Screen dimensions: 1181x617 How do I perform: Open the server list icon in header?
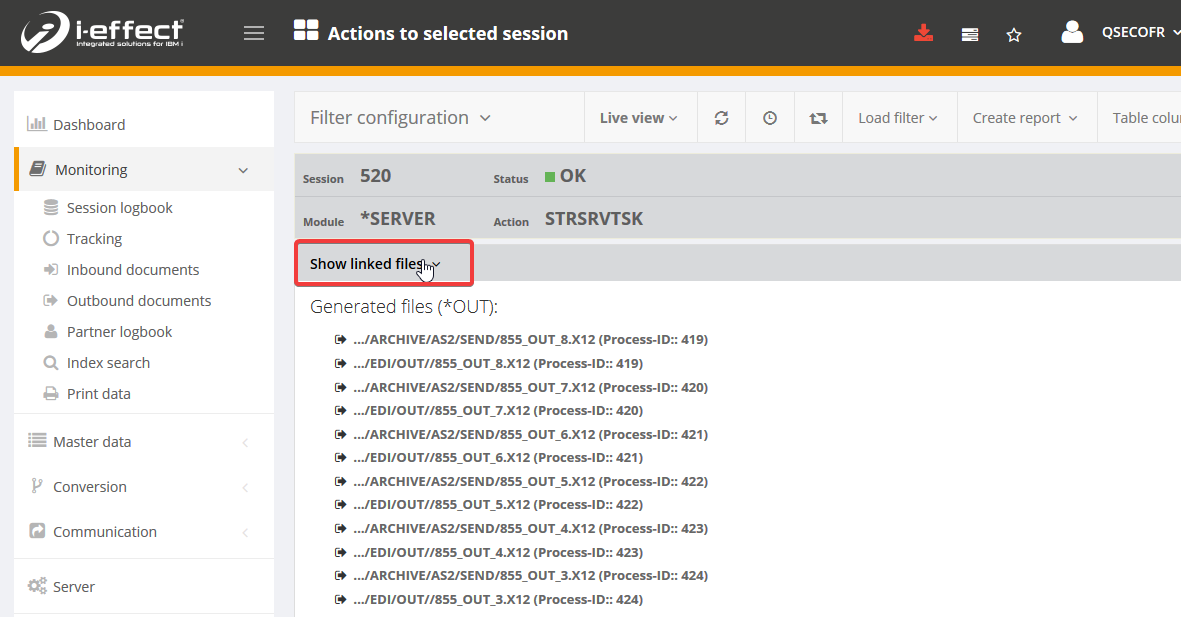[x=969, y=34]
